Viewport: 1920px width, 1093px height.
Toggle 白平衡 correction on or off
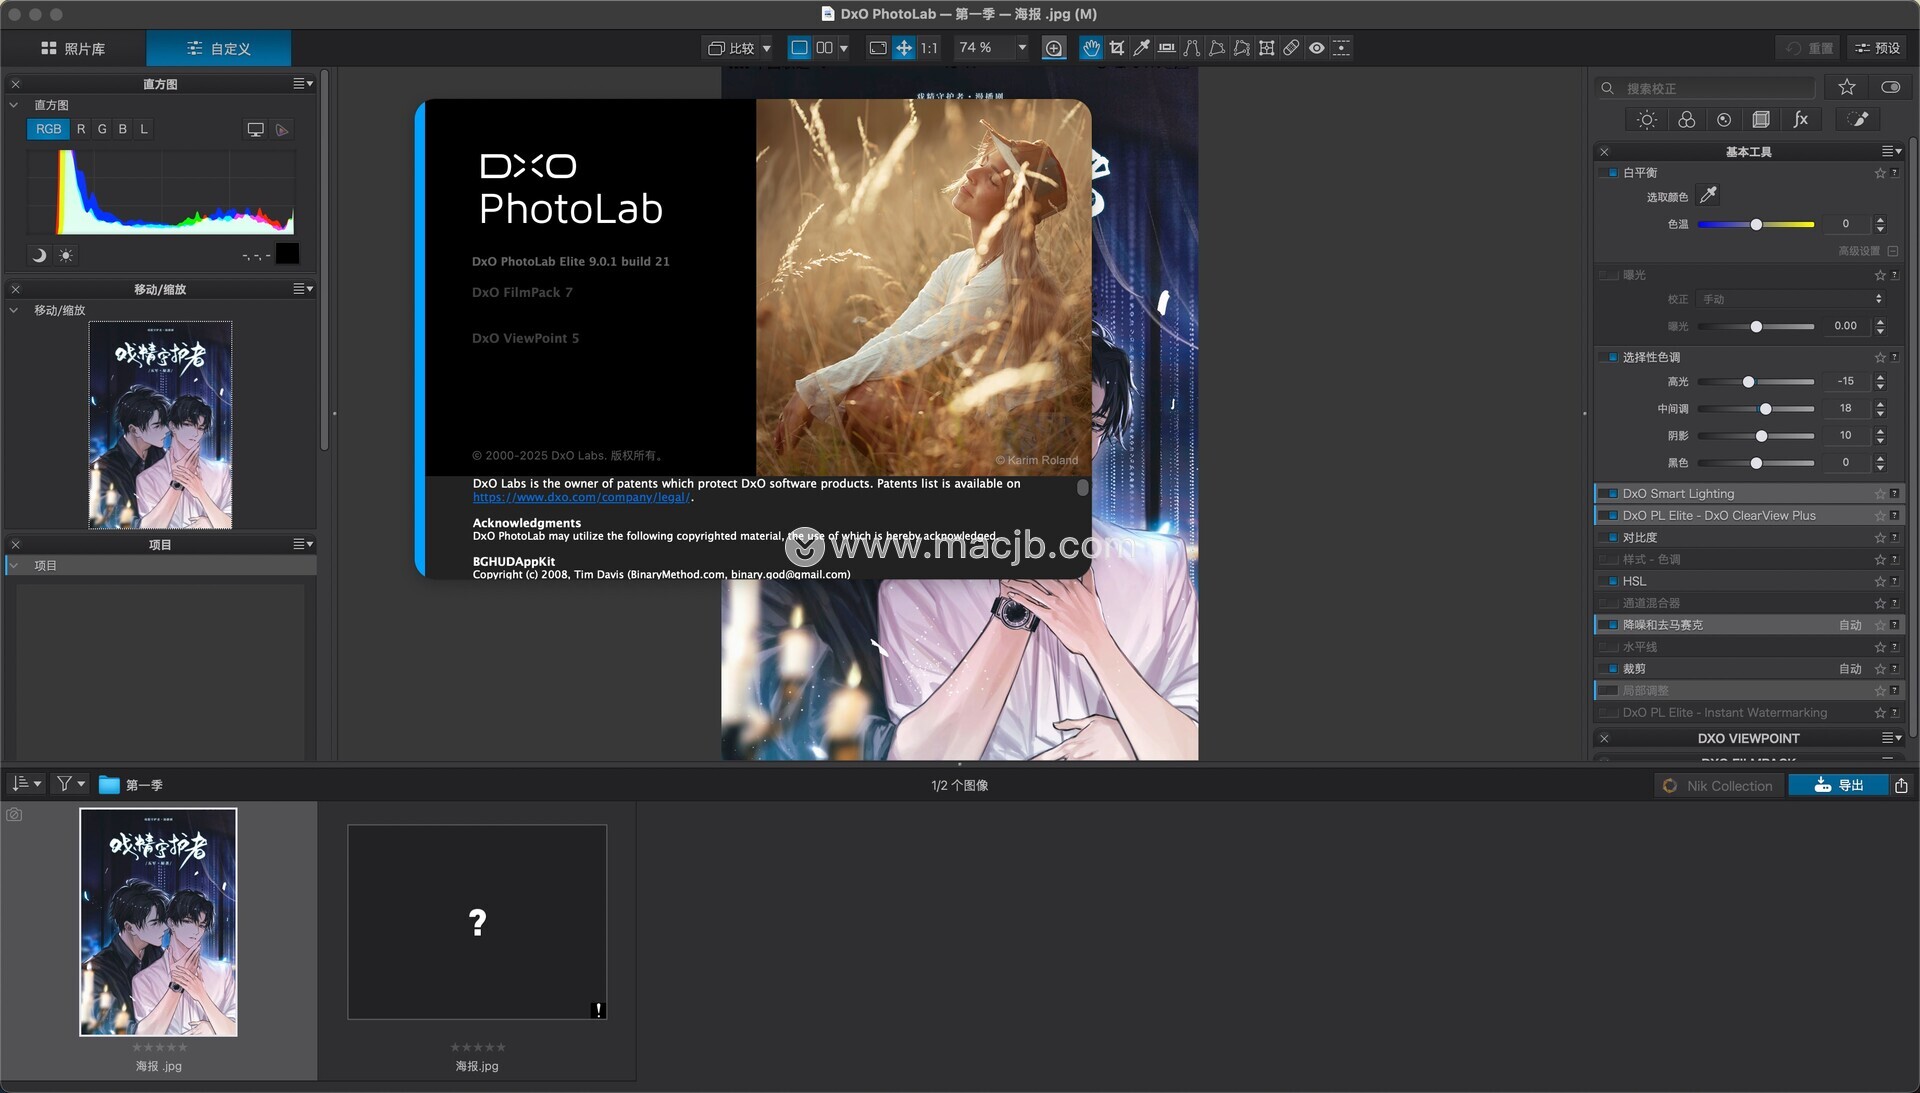coord(1609,173)
